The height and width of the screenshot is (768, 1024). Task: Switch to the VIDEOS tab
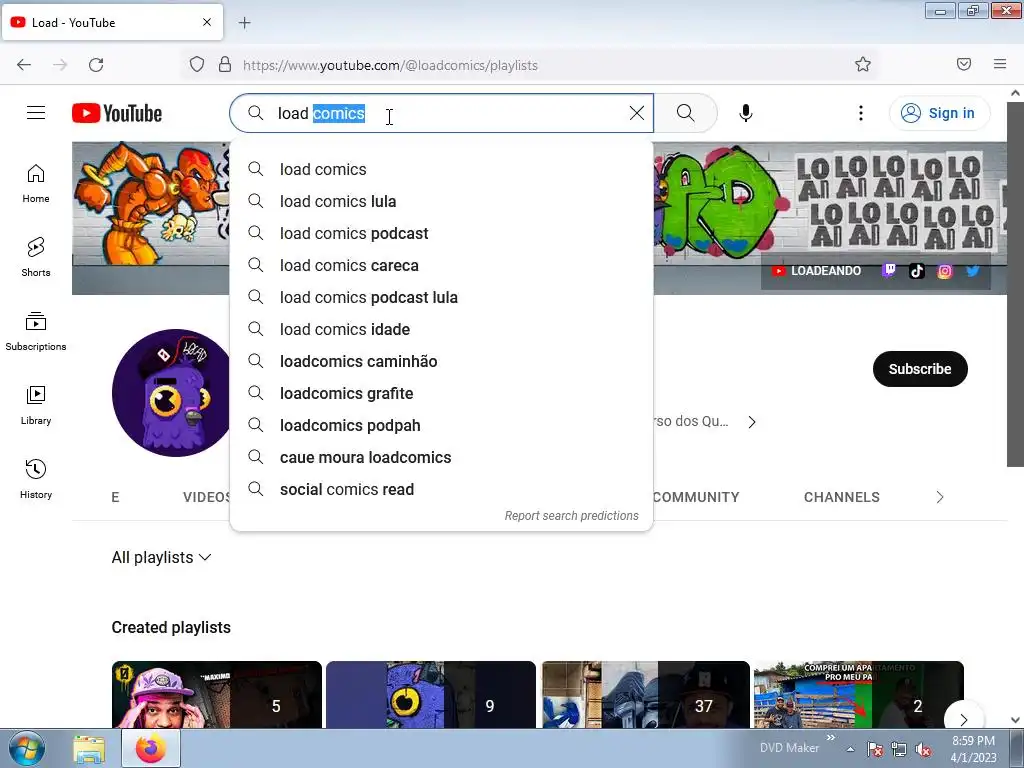coord(206,497)
